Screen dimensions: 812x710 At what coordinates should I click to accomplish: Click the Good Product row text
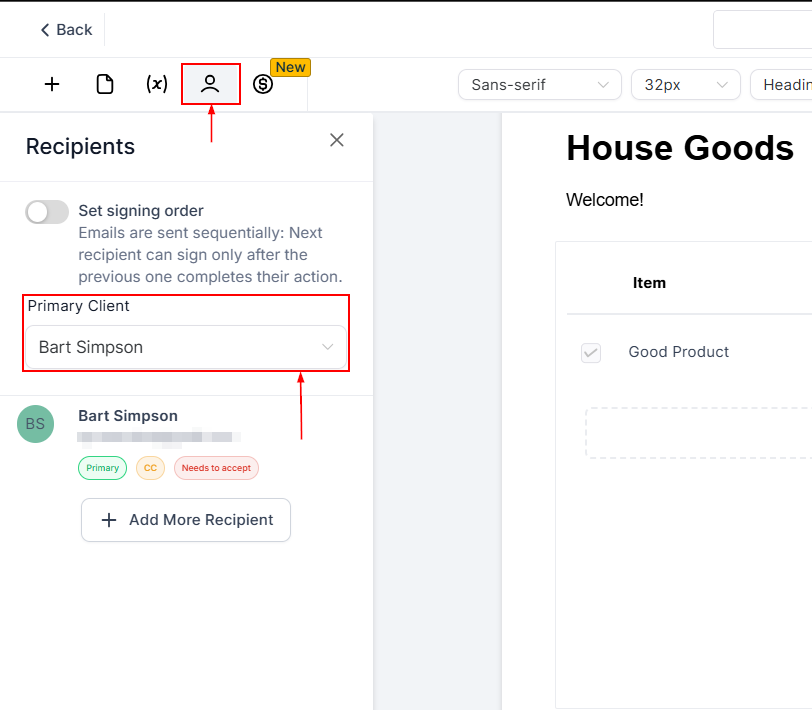[x=678, y=352]
